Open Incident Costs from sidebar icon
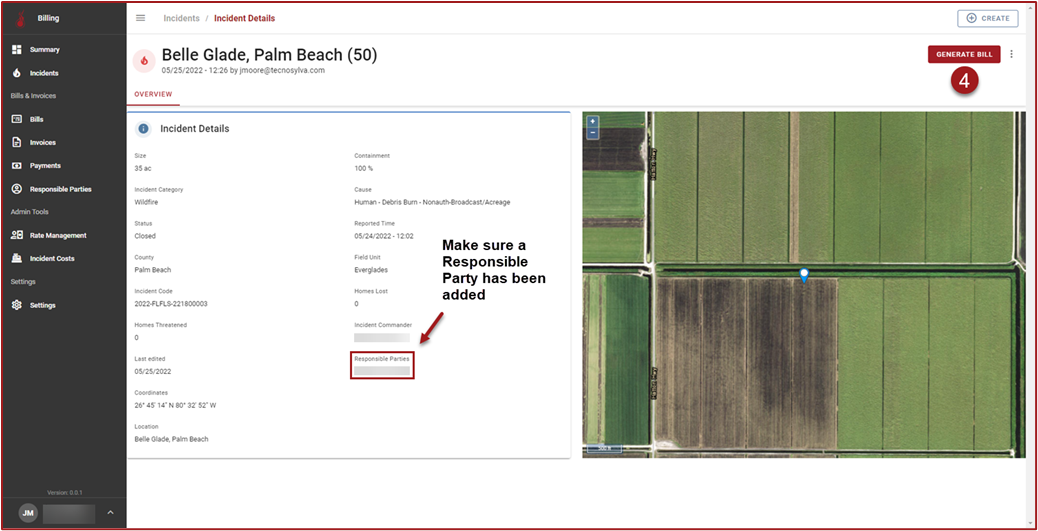Screen dimensions: 1038x531 pos(17,258)
